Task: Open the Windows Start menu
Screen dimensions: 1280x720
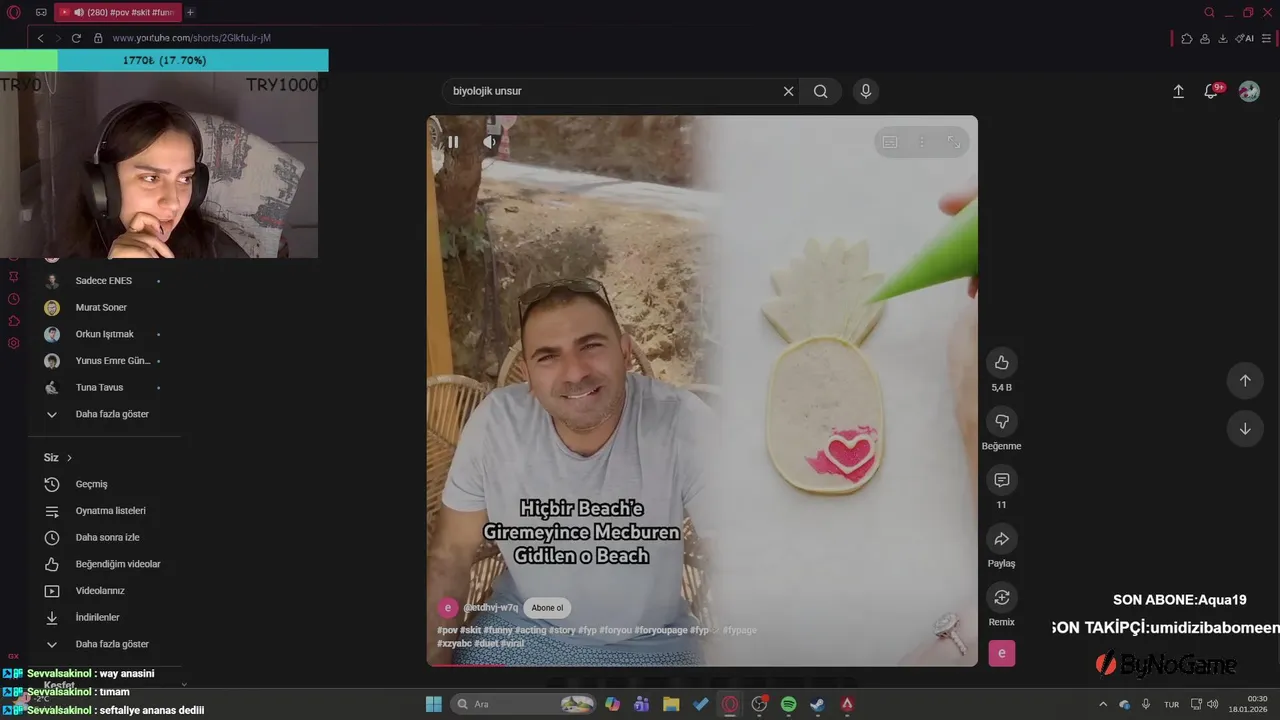Action: (433, 704)
